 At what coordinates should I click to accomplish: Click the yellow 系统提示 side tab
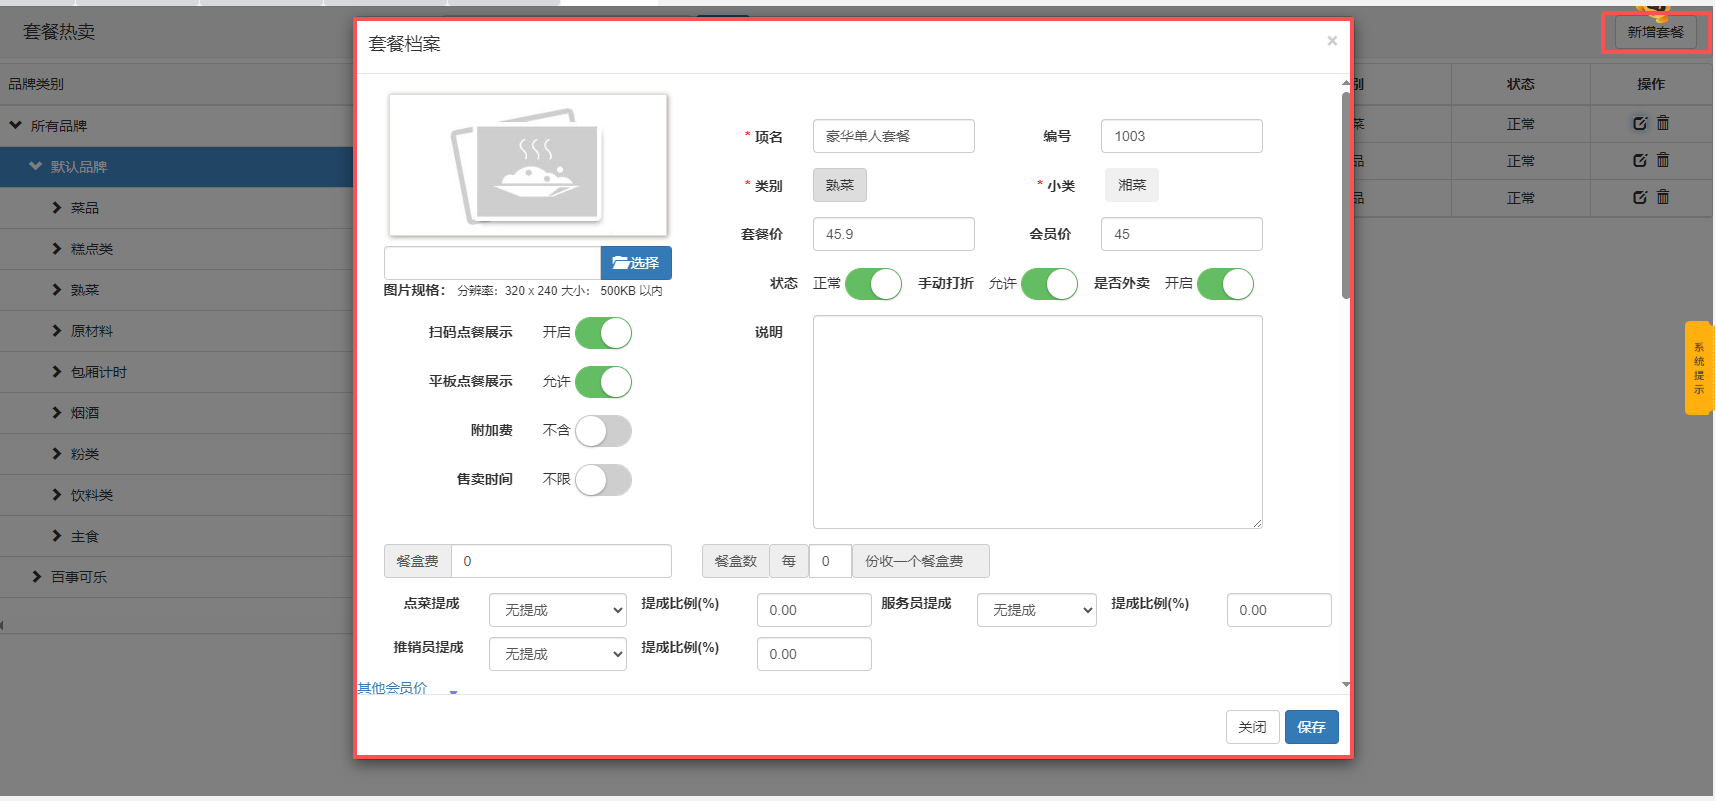coord(1699,368)
